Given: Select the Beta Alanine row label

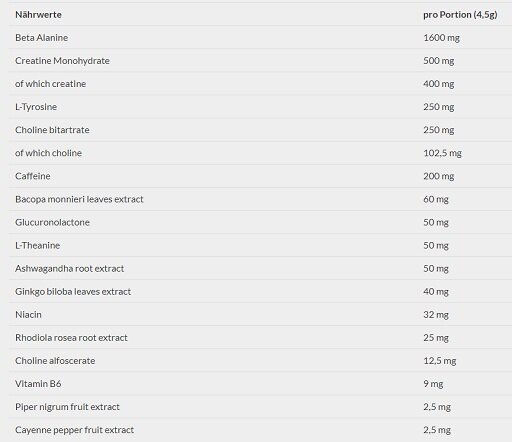Looking at the screenshot, I should click(41, 38).
